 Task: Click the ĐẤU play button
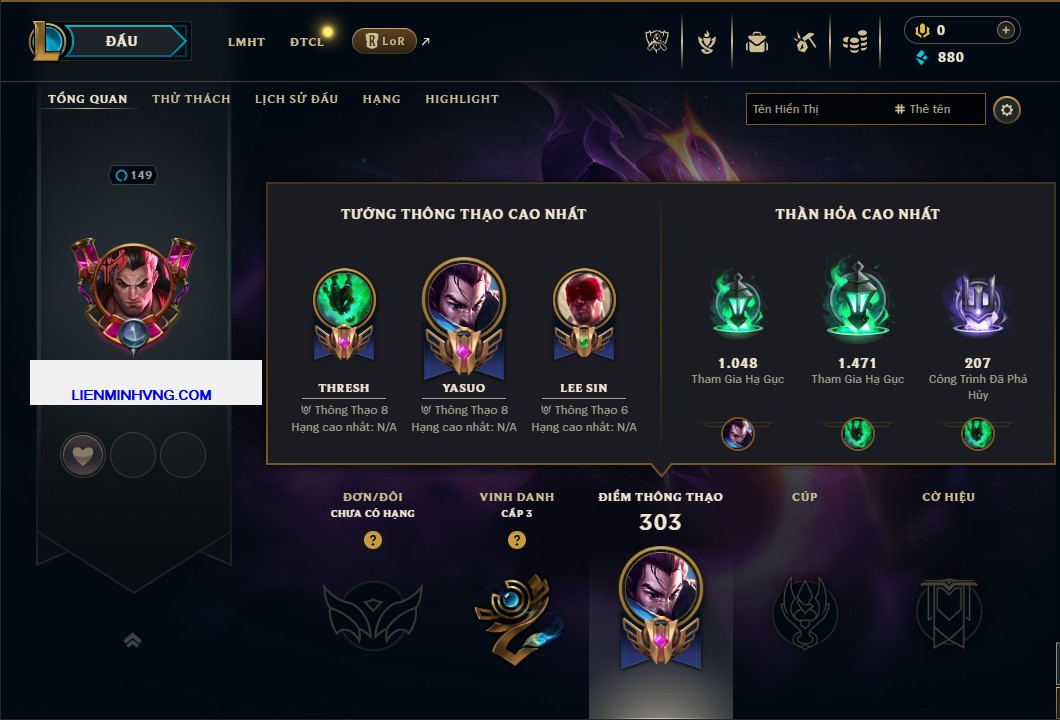point(123,41)
